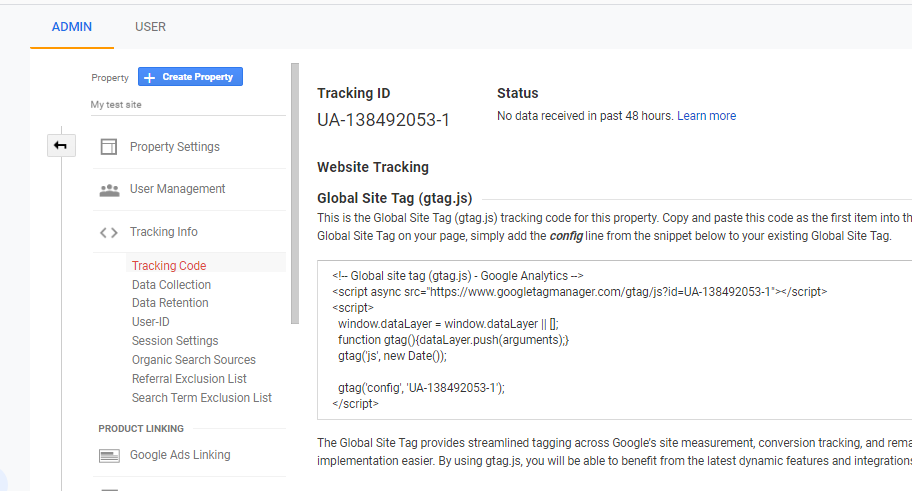Viewport: 912px width, 491px height.
Task: Open Property Settings
Action: [x=174, y=147]
